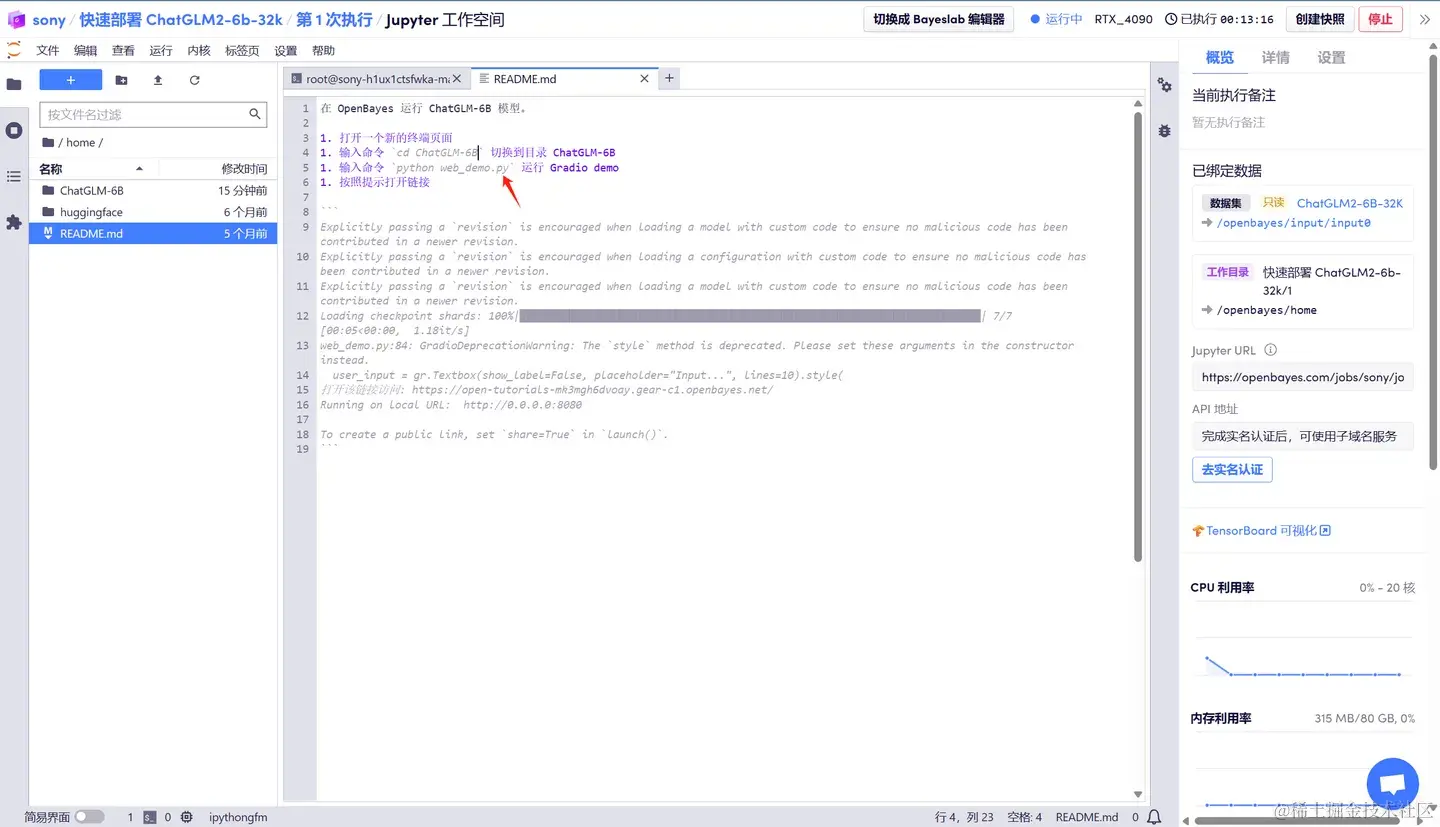This screenshot has width=1440, height=827.
Task: Click the 创建快照 button
Action: [x=1320, y=19]
